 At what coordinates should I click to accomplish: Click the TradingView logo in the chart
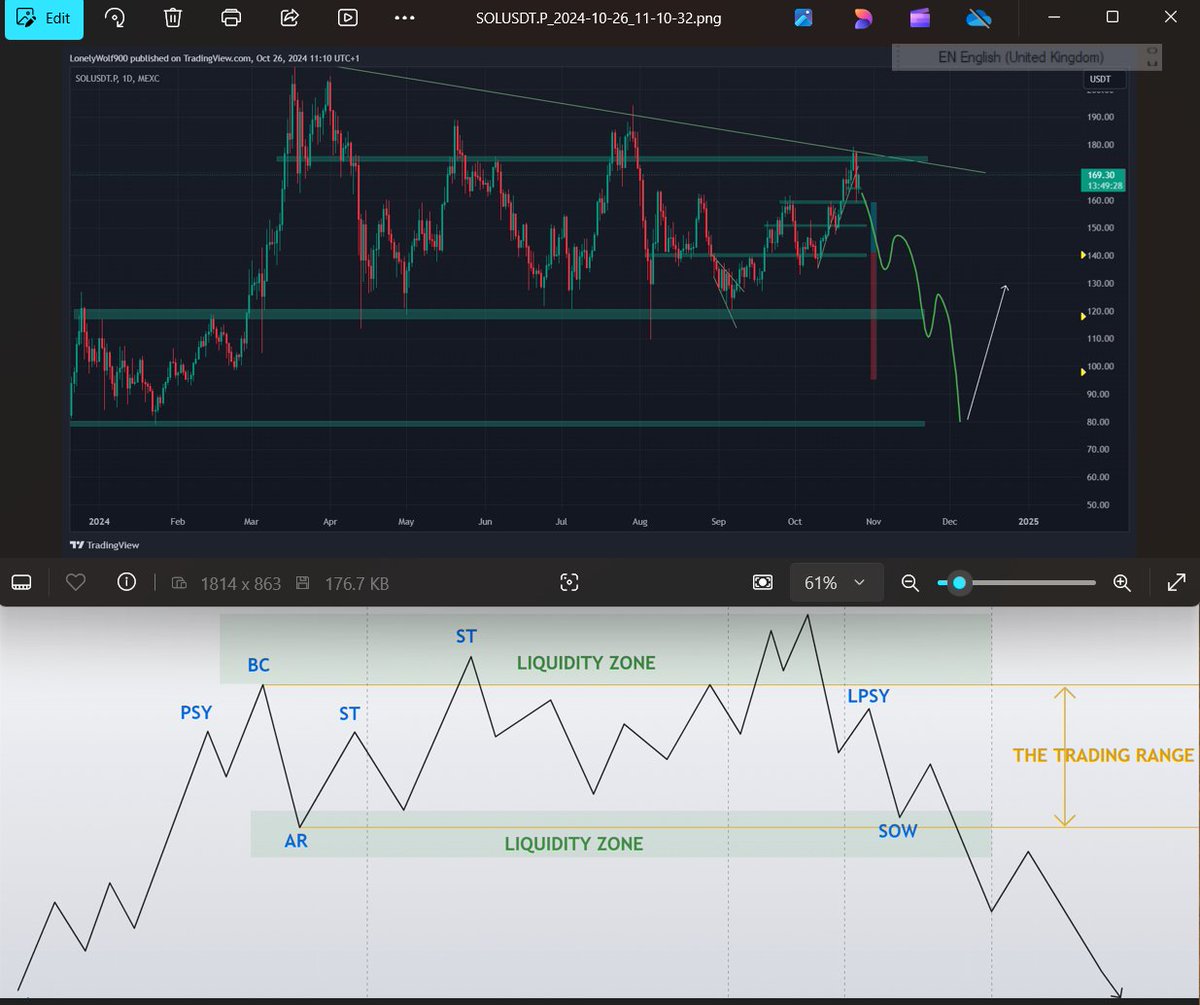pos(104,545)
